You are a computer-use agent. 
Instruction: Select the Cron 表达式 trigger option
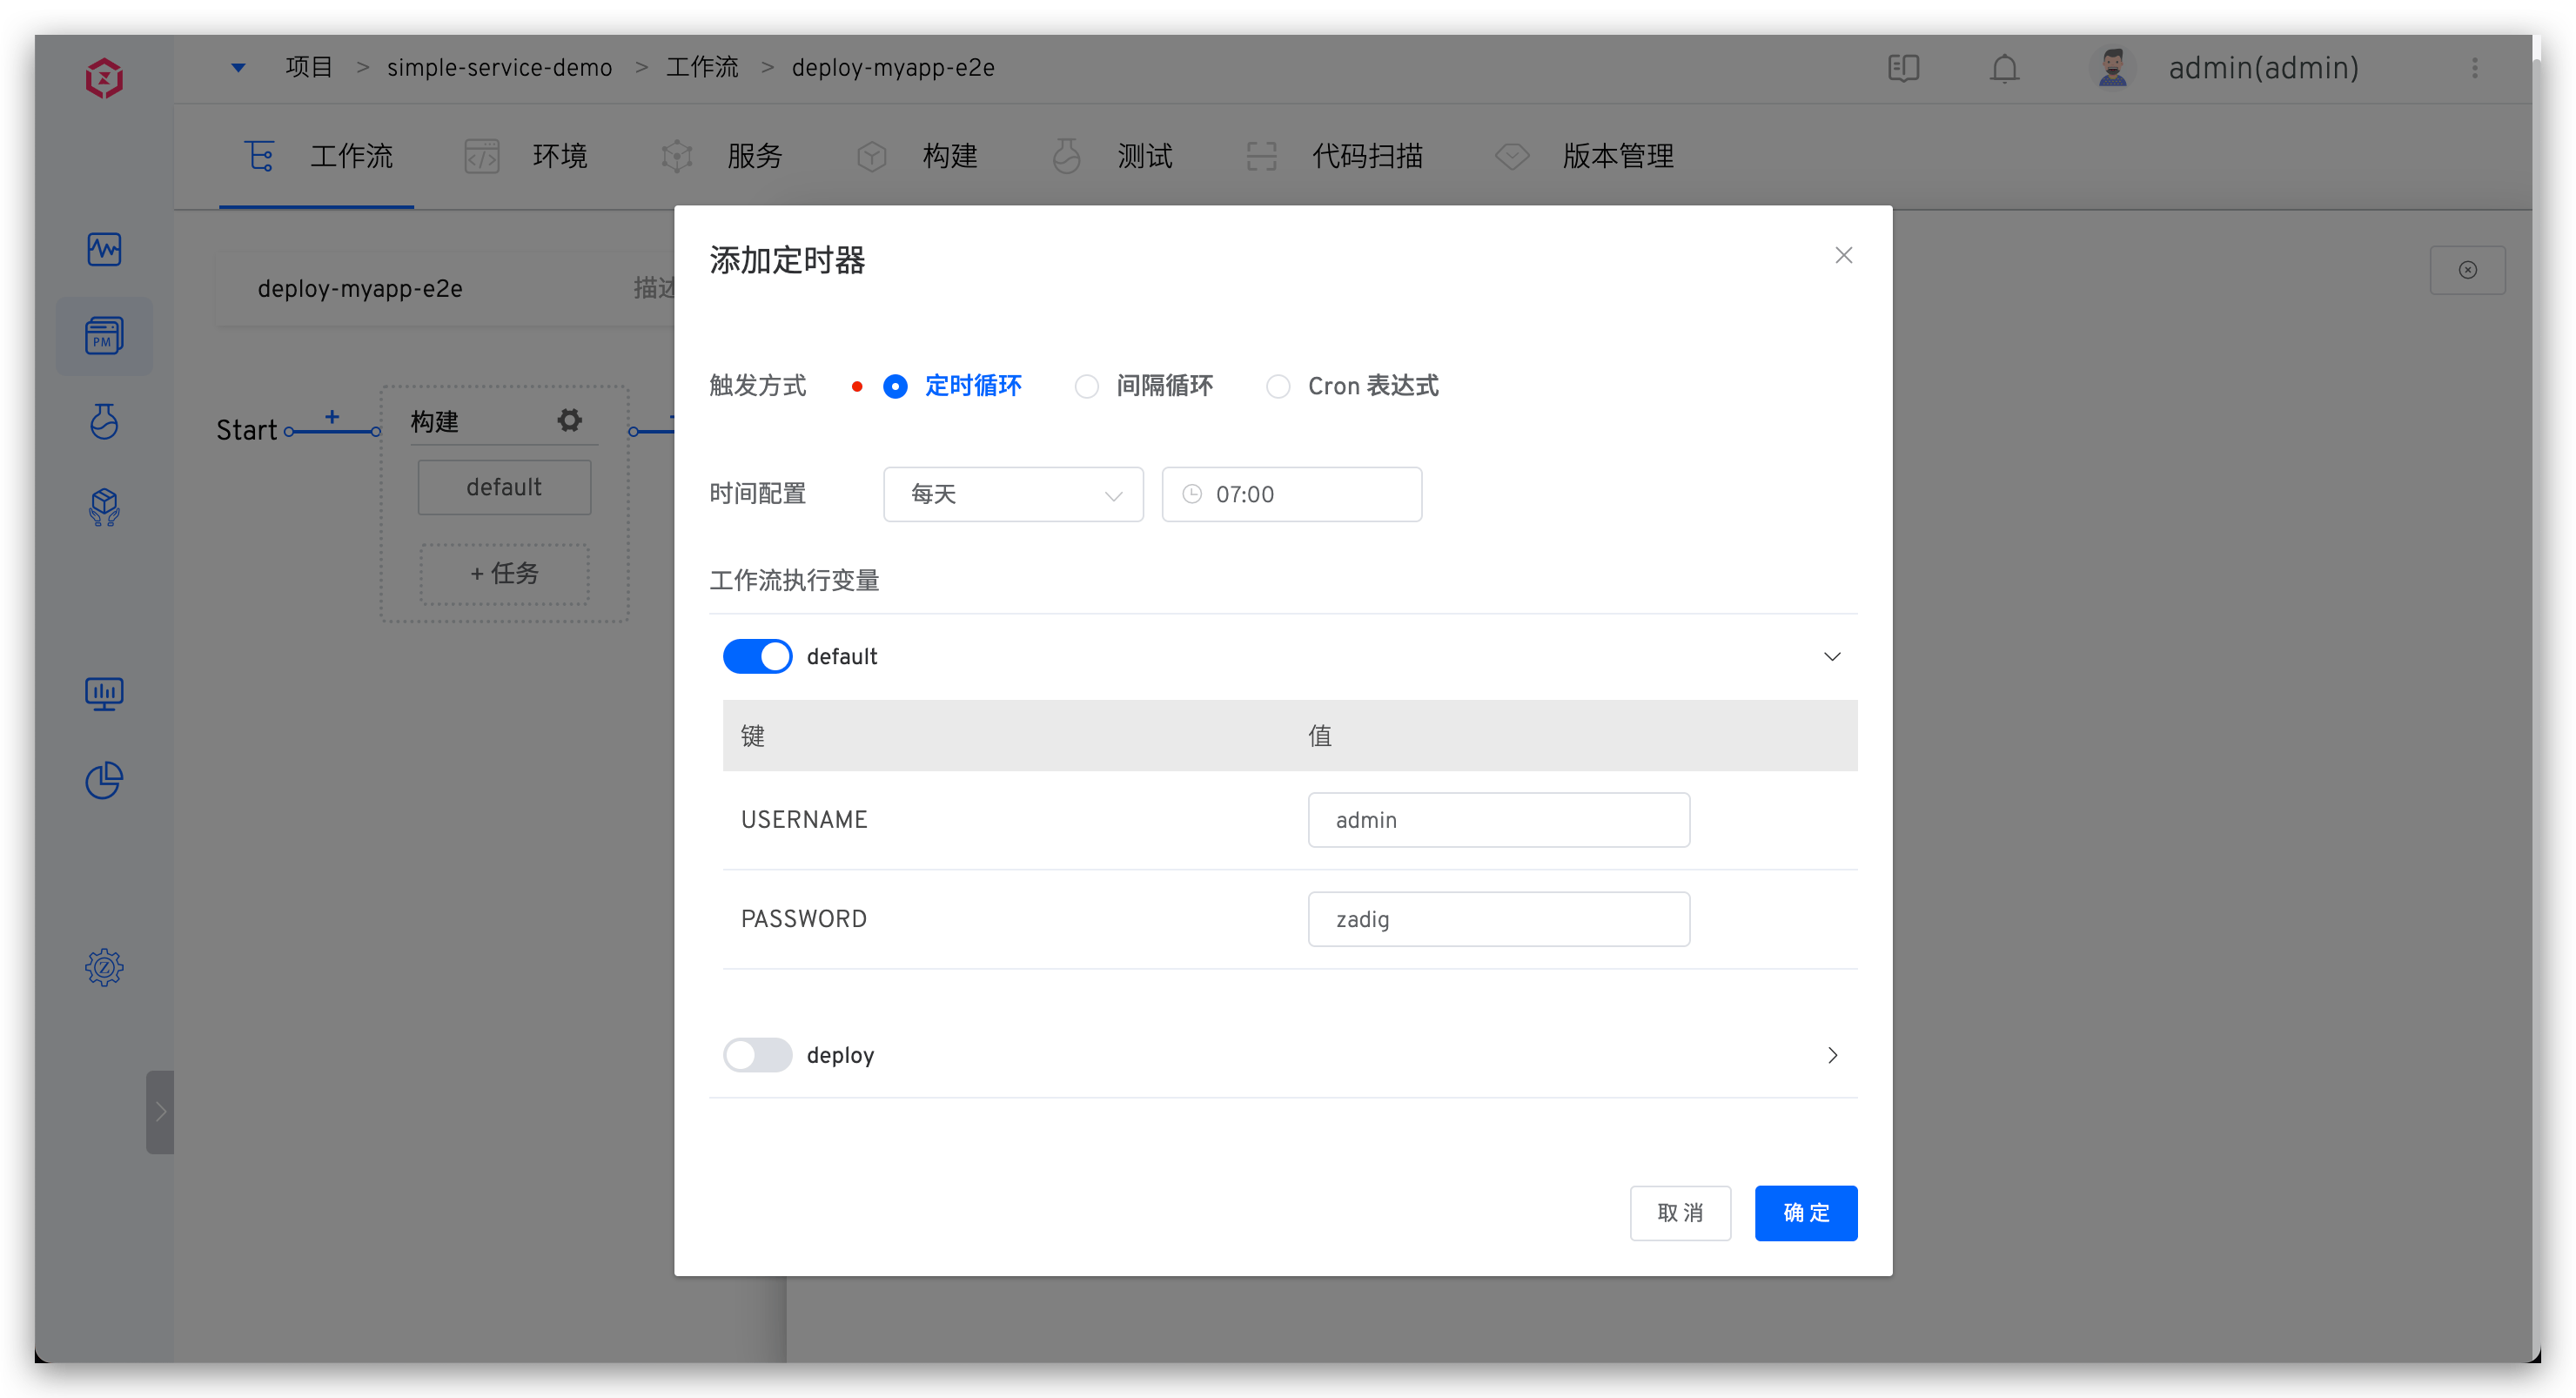(x=1278, y=386)
